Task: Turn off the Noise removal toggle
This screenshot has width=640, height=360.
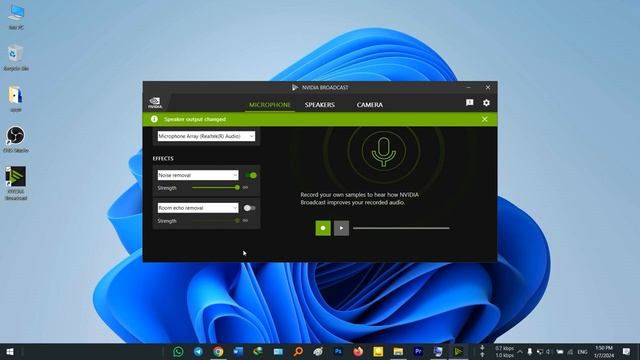Action: pyautogui.click(x=251, y=175)
